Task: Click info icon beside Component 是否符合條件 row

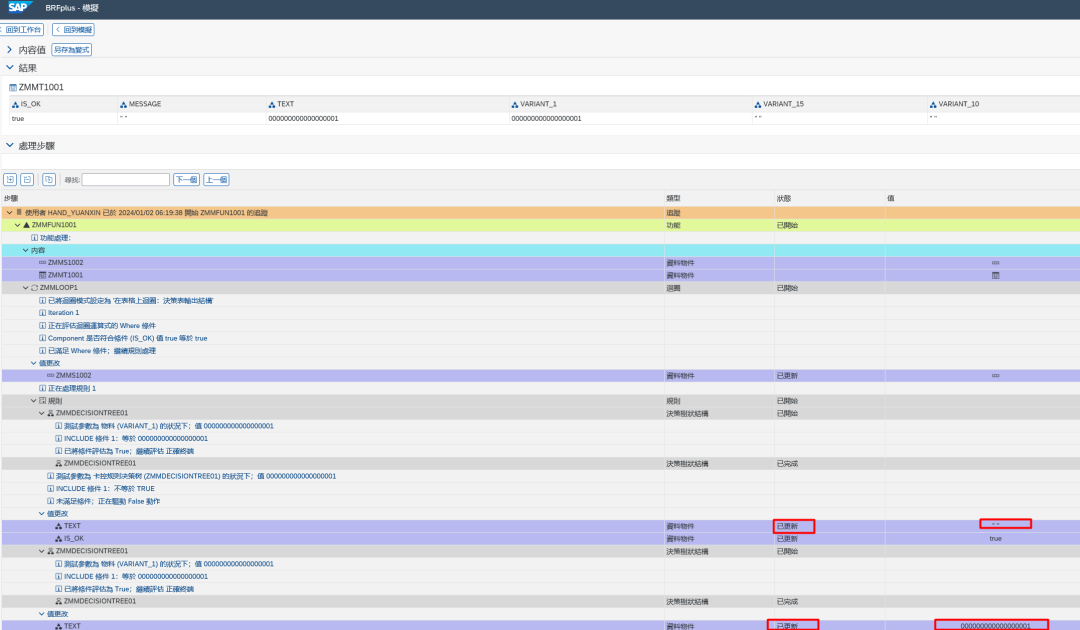Action: [x=43, y=338]
